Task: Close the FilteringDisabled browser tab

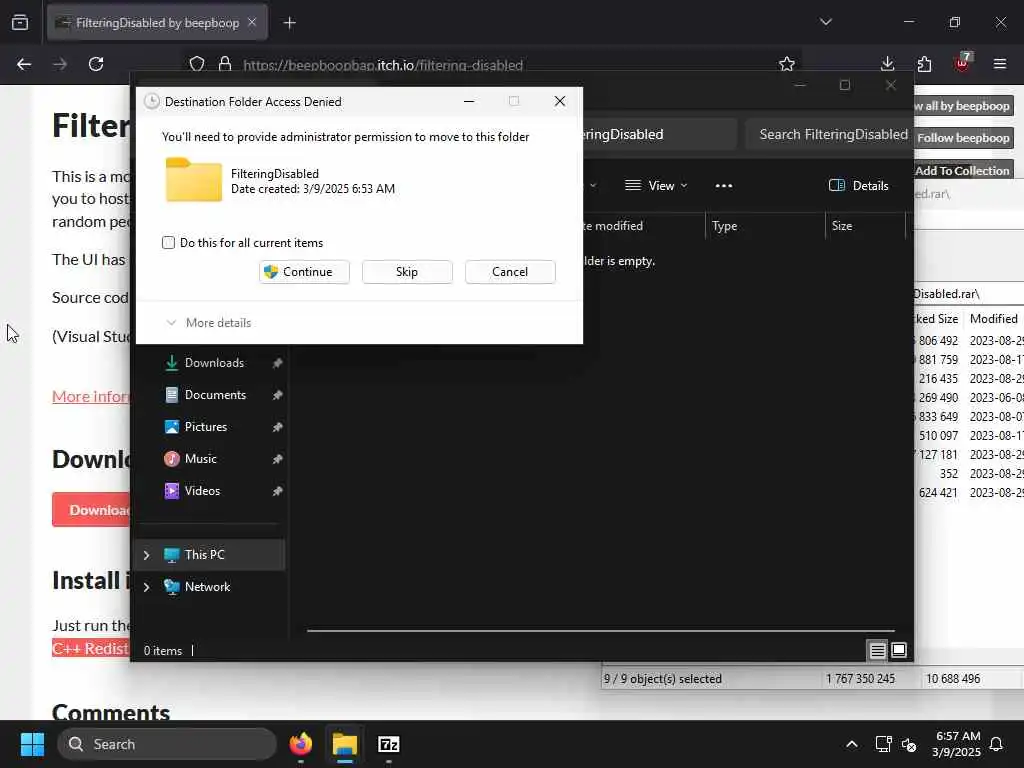Action: 252,22
